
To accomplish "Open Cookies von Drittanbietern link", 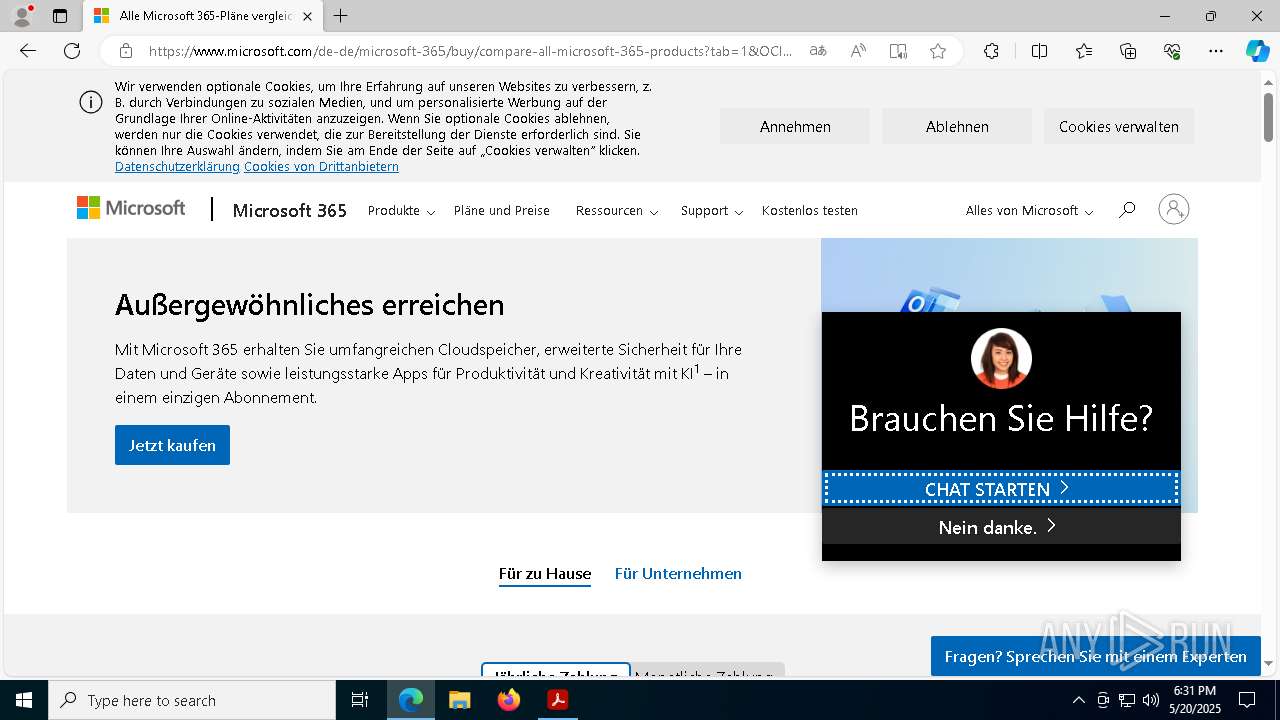I will click(321, 167).
